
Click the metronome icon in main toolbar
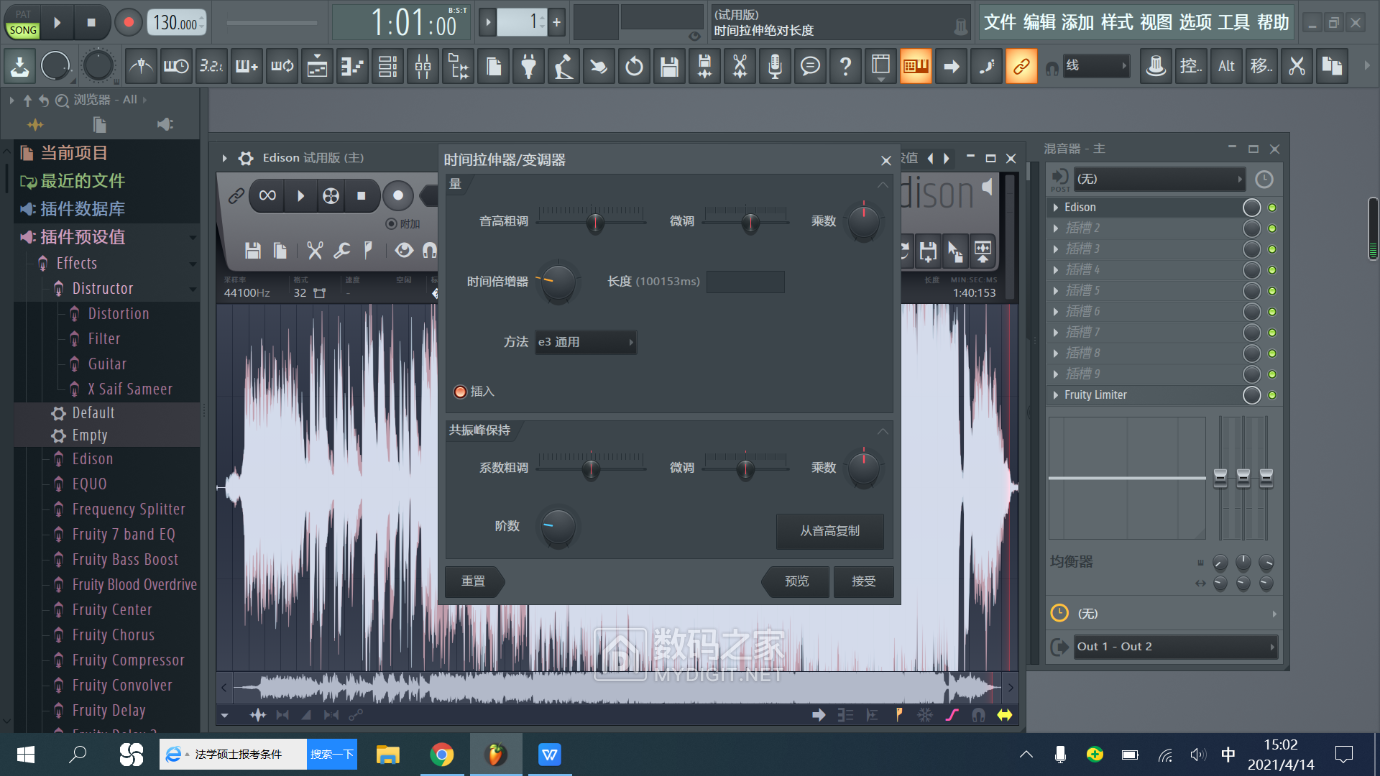pyautogui.click(x=142, y=67)
